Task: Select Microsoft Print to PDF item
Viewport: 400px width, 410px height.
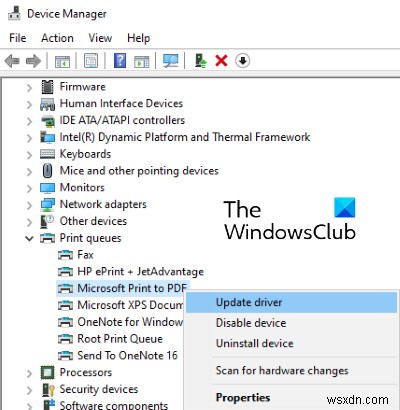Action: coord(132,288)
